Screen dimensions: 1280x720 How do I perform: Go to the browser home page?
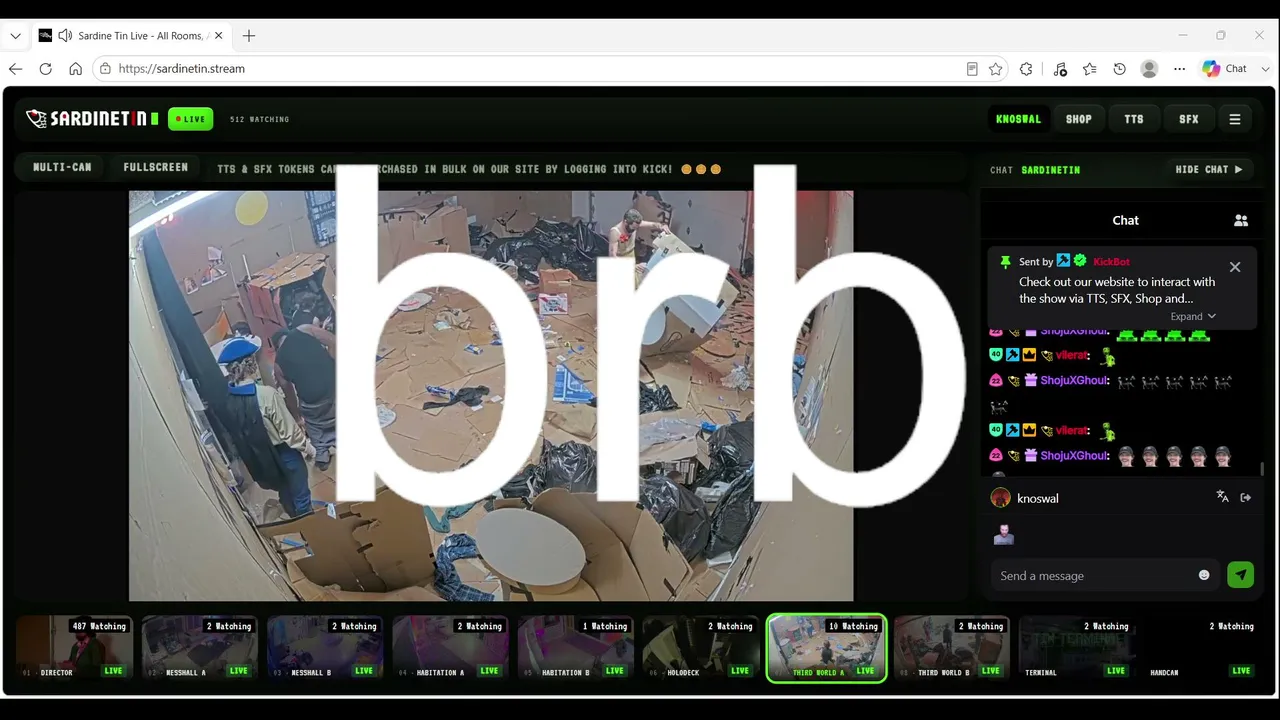(75, 69)
